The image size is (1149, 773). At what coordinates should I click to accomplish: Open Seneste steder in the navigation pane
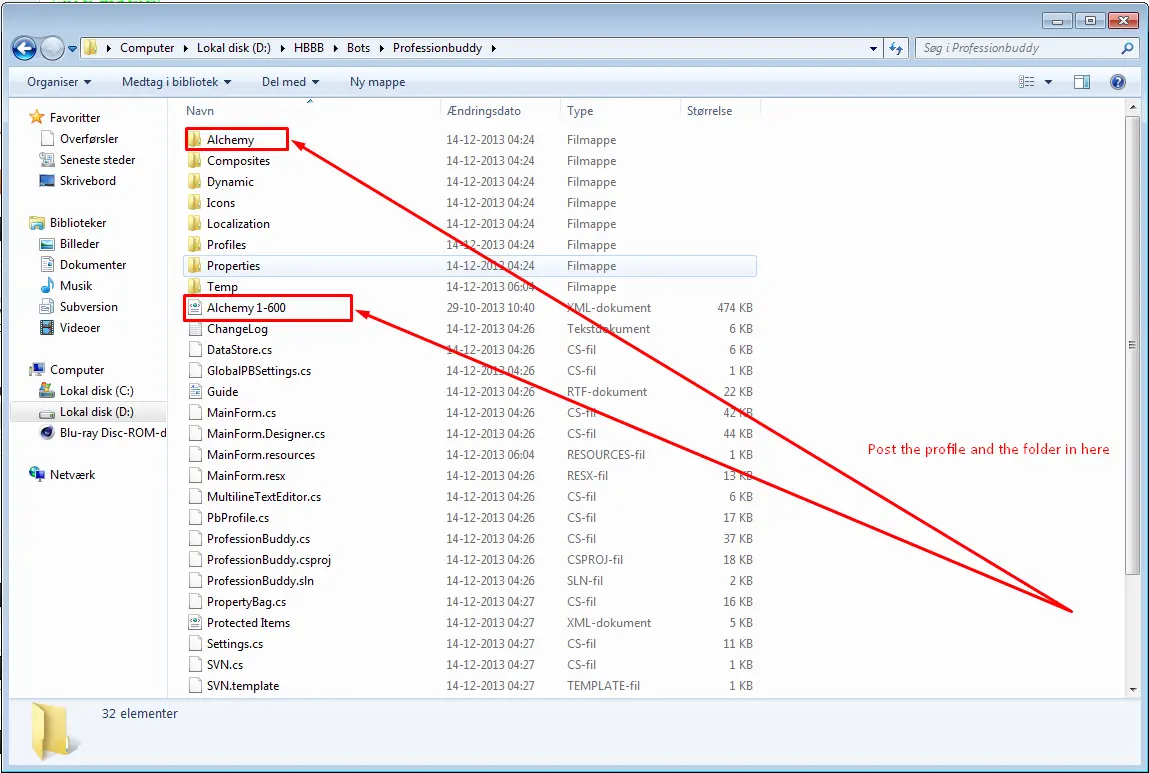97,160
